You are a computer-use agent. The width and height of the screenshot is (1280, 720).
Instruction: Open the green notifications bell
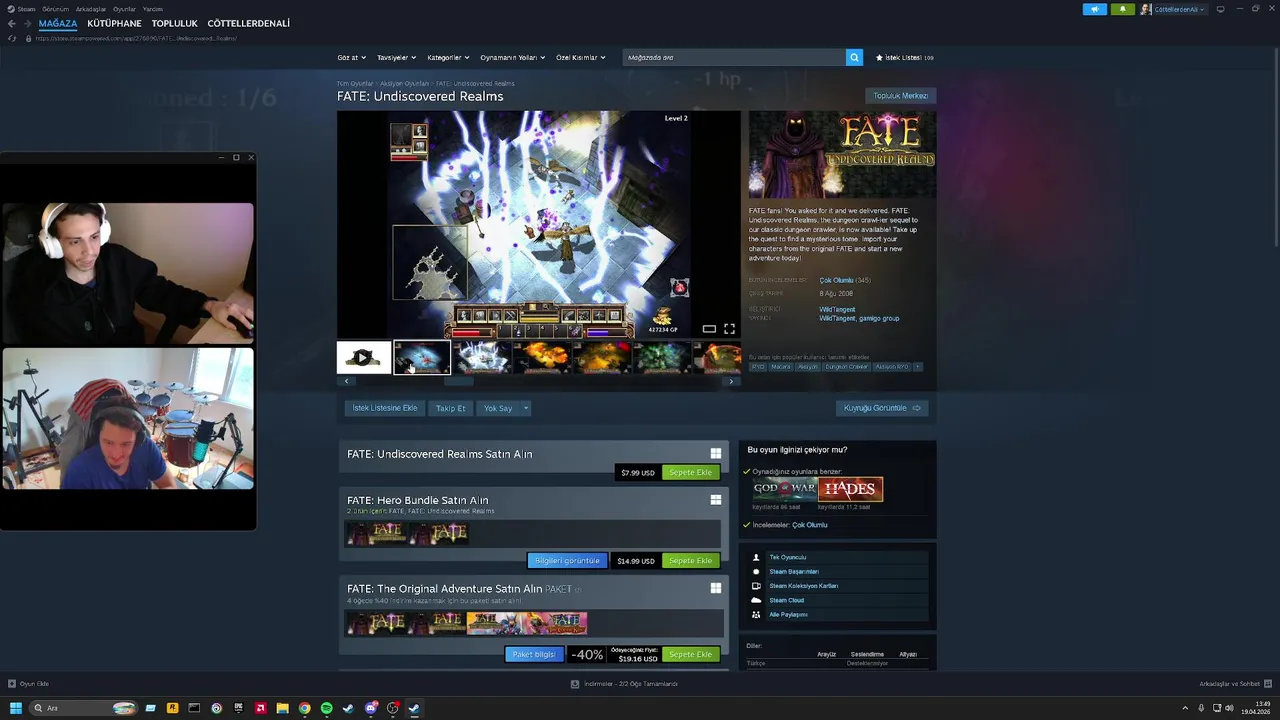pyautogui.click(x=1122, y=9)
